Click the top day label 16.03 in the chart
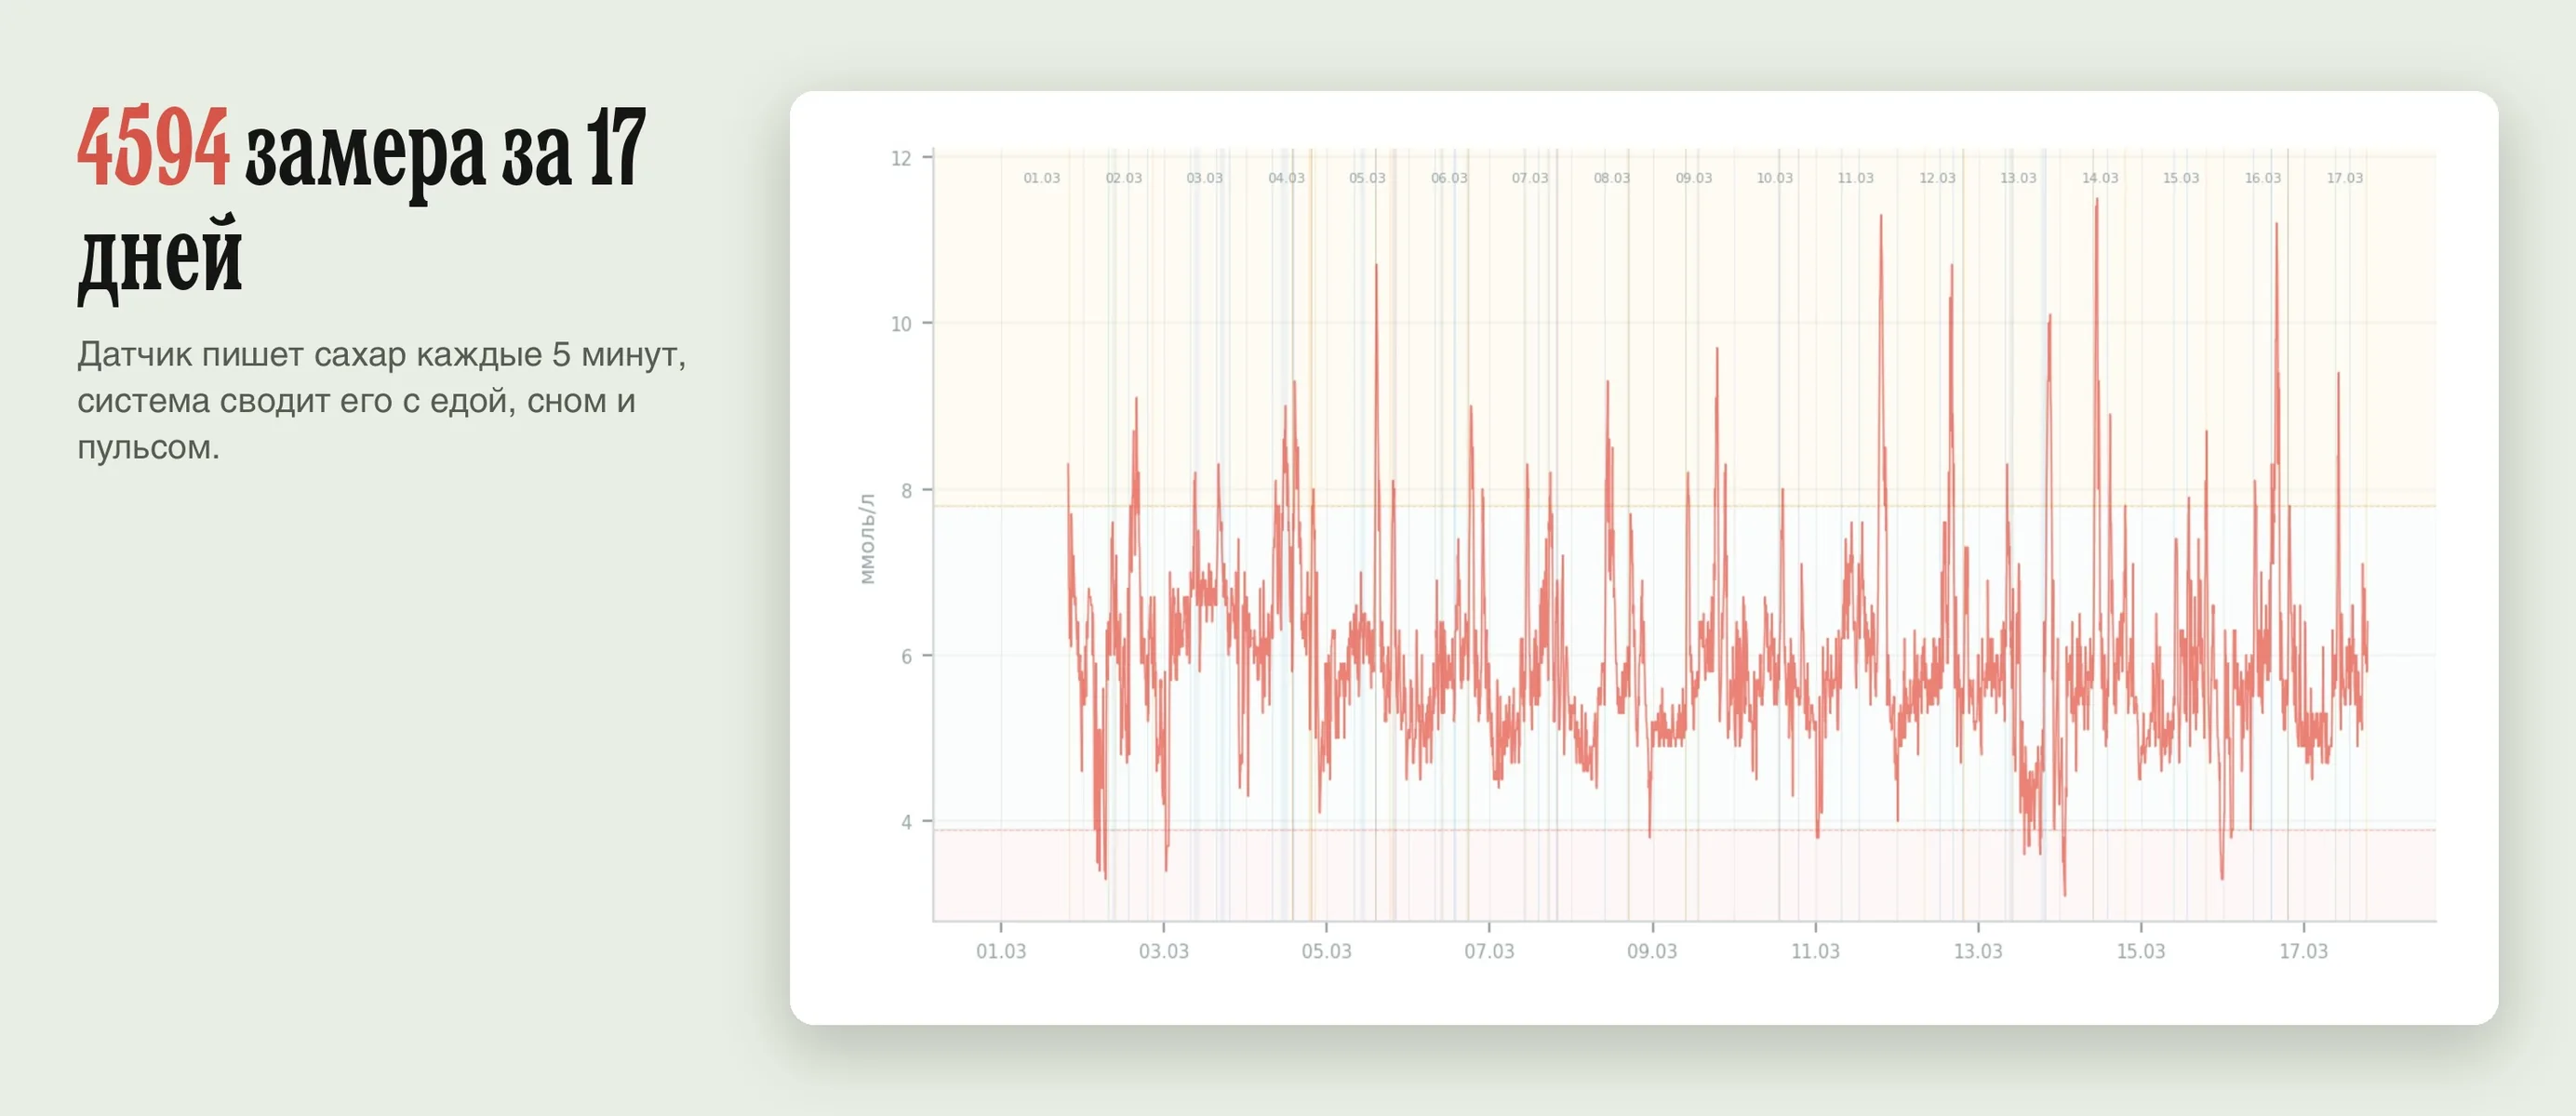 click(x=2263, y=178)
